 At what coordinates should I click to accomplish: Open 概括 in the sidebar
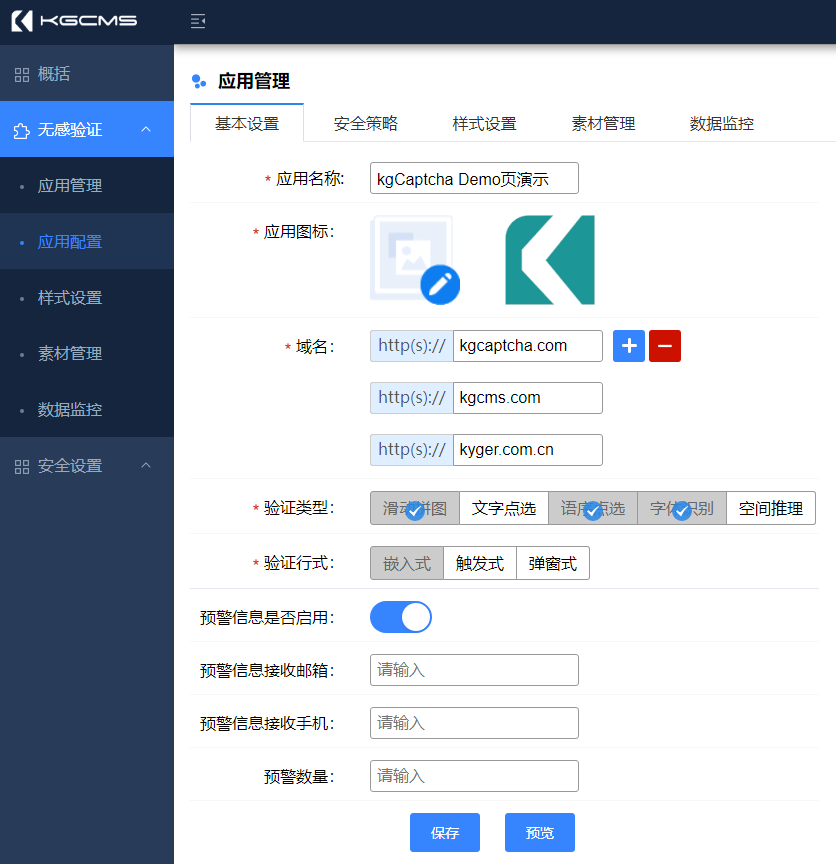pos(87,73)
